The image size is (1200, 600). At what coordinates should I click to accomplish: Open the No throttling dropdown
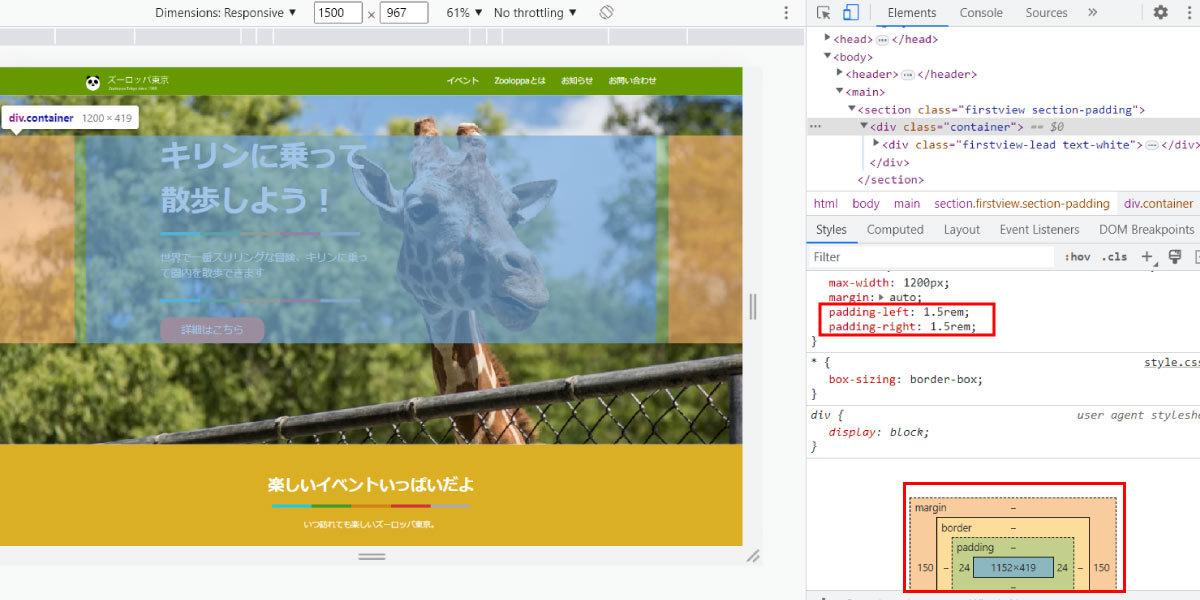point(535,13)
